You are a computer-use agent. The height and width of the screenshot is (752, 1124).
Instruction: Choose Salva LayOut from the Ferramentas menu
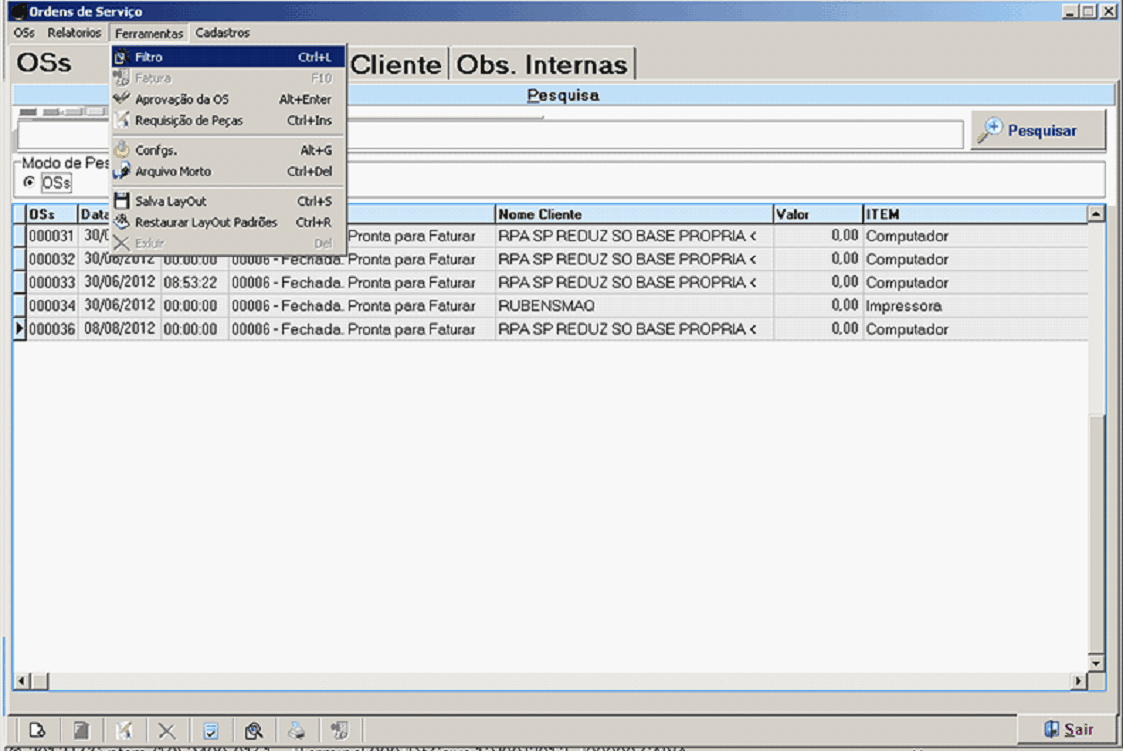tap(170, 201)
